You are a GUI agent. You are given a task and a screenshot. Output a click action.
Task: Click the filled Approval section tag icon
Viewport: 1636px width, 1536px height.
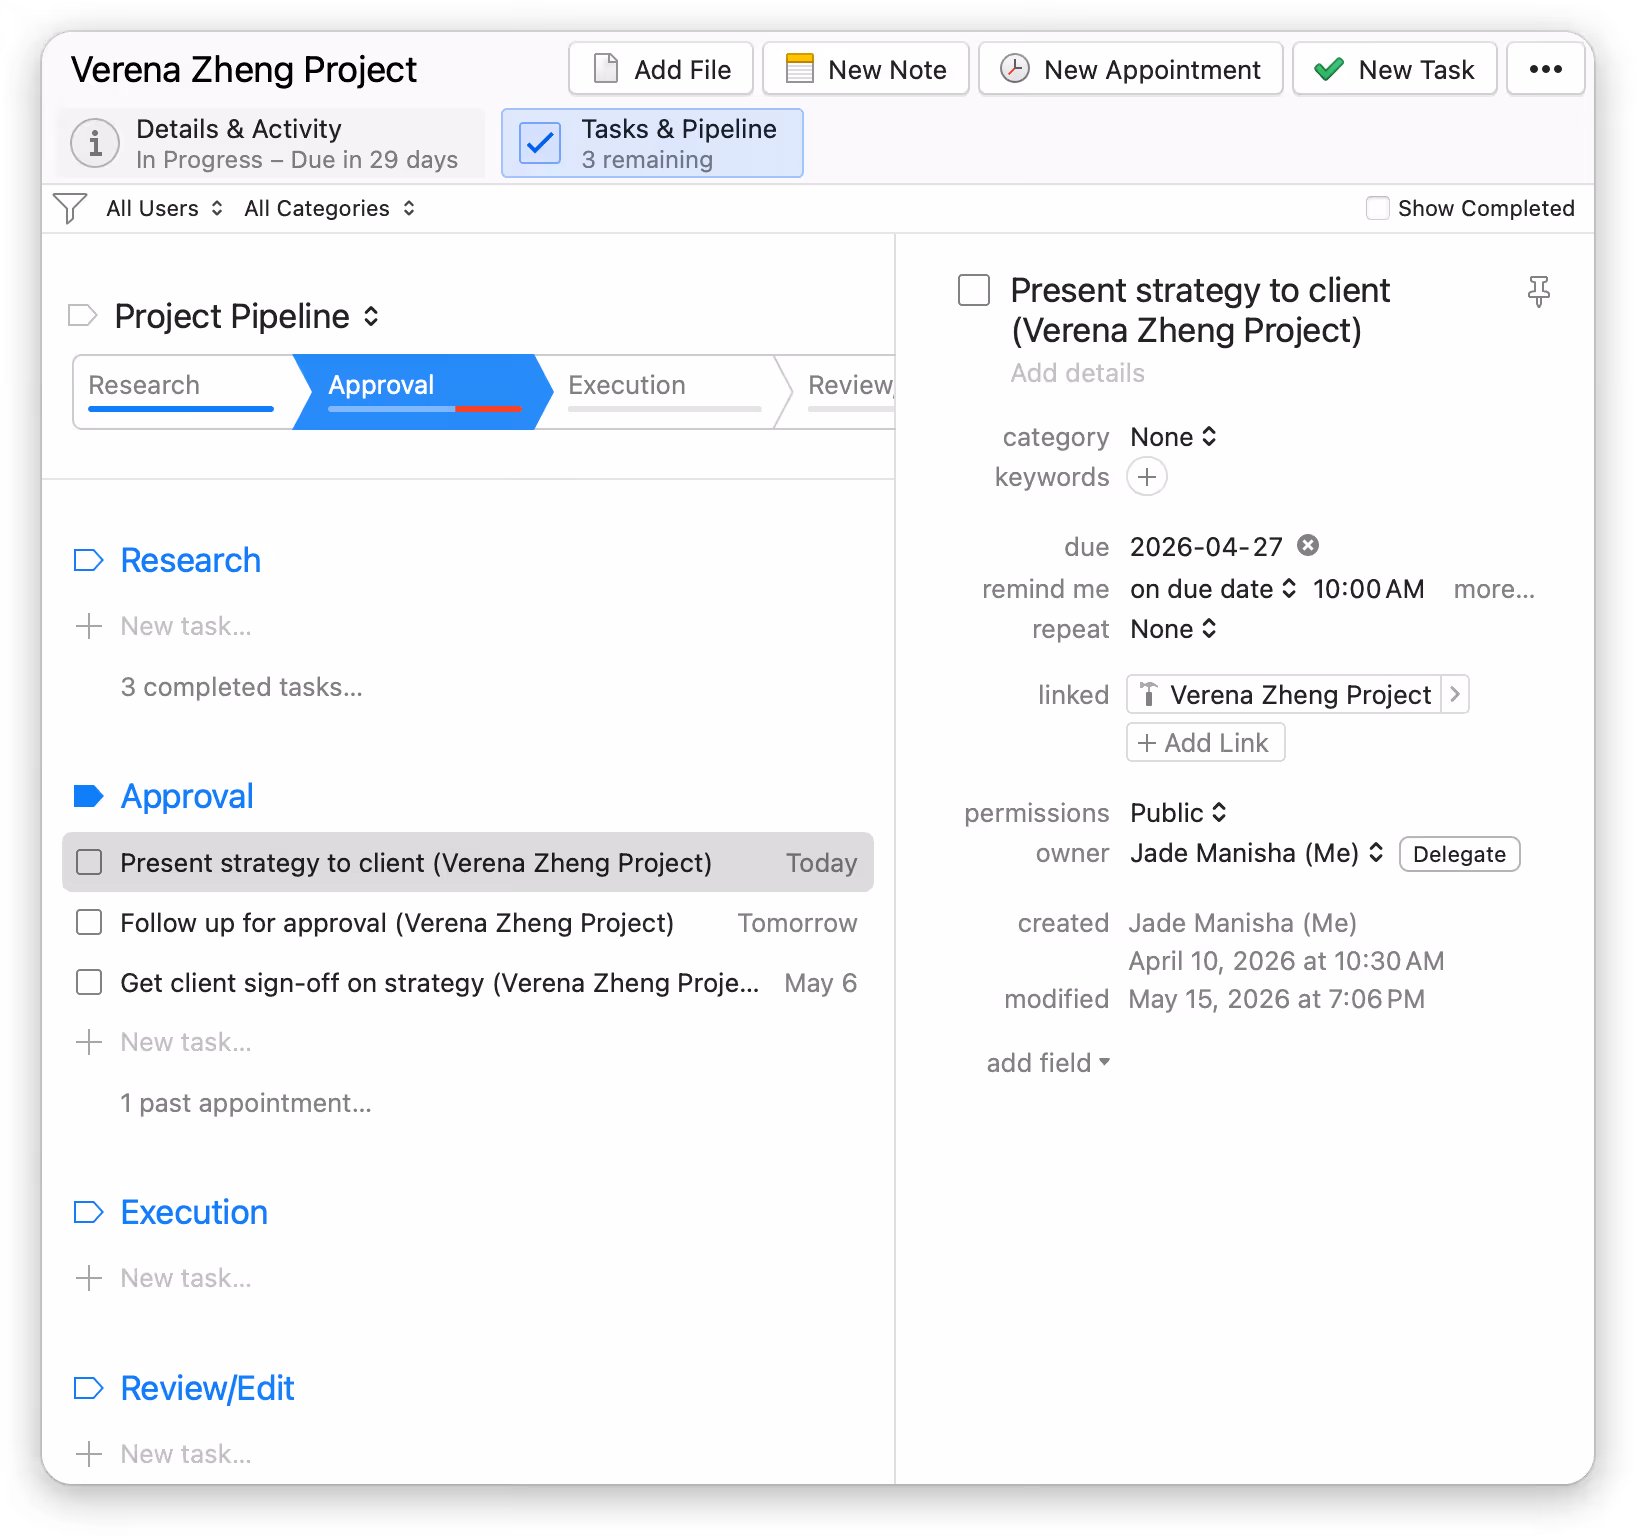click(89, 796)
